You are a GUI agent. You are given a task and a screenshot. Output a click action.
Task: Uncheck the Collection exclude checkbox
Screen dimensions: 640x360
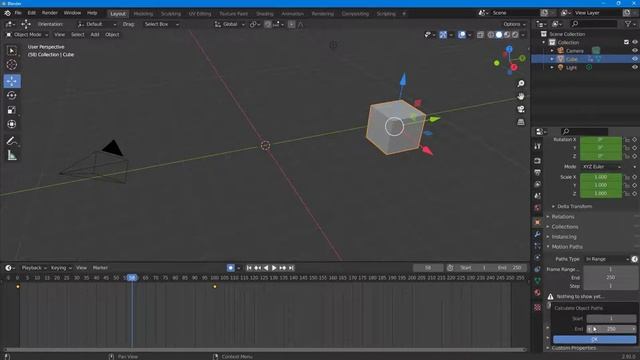pyautogui.click(x=627, y=42)
